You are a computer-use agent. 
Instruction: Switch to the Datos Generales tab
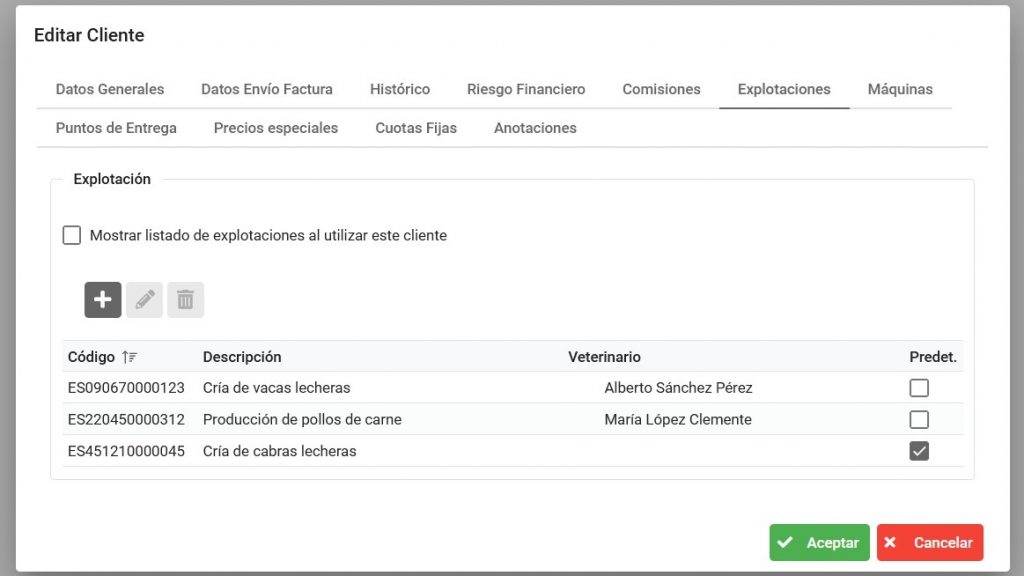(109, 89)
